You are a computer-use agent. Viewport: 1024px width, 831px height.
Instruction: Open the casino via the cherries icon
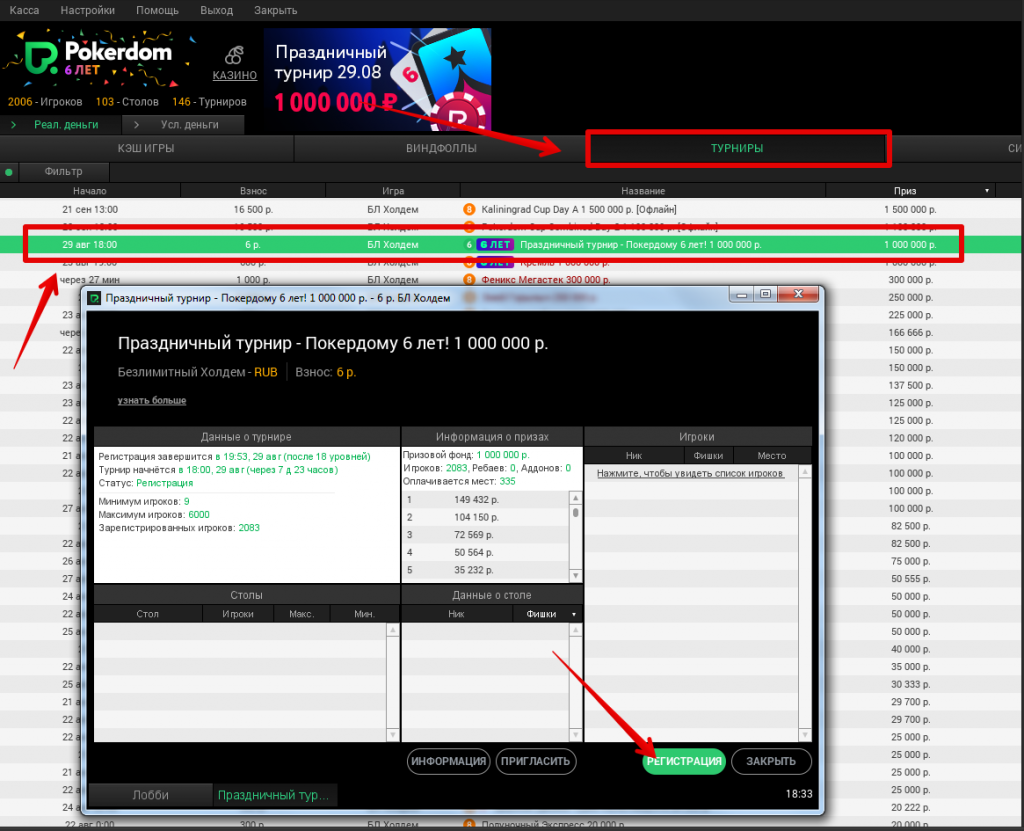click(x=234, y=55)
